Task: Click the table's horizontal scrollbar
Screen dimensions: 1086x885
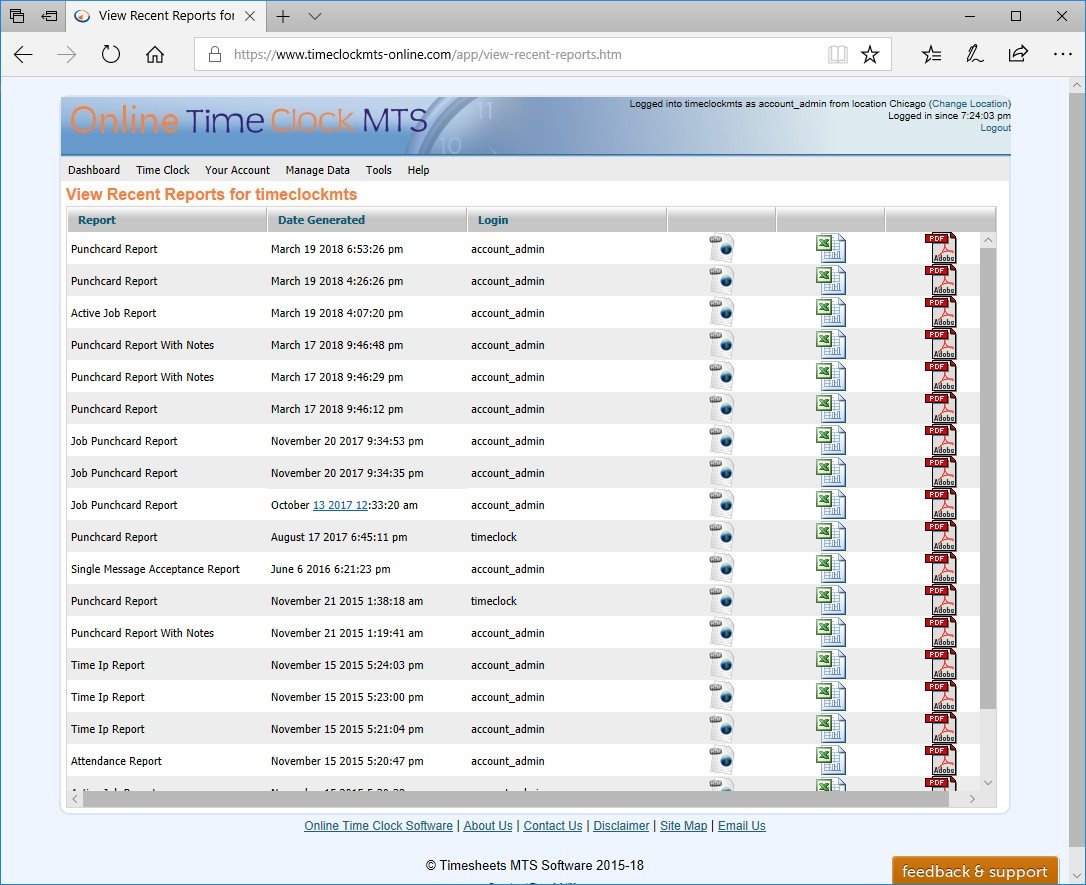Action: coord(516,799)
